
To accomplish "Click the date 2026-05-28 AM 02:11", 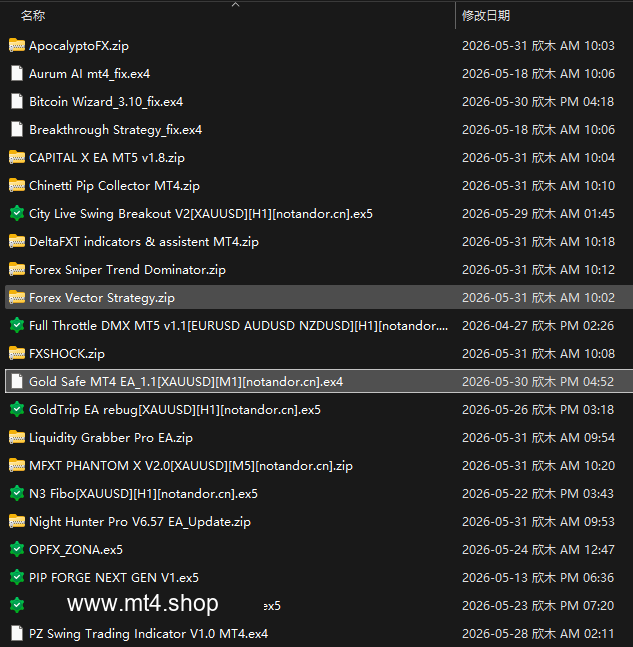I will (538, 633).
